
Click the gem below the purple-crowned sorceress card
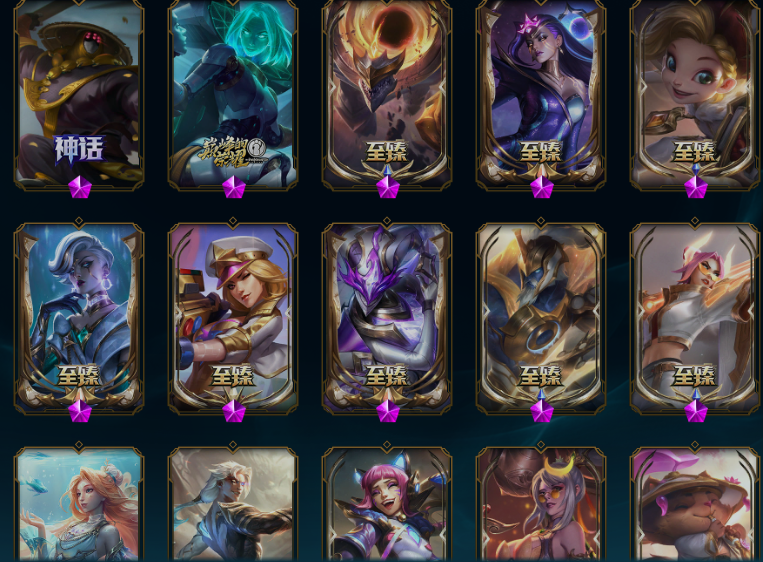(x=542, y=187)
